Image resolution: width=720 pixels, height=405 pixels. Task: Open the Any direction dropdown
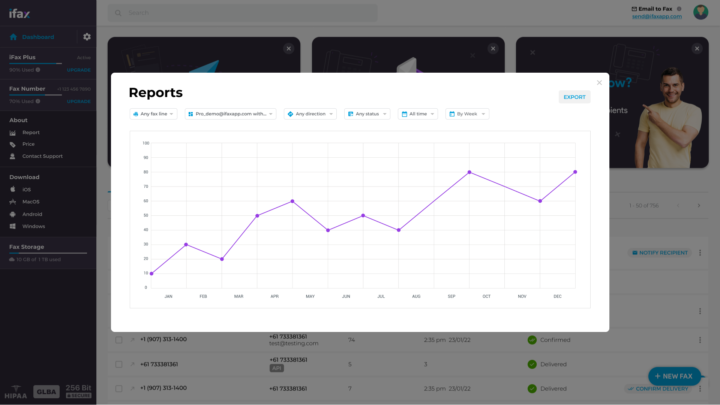pos(310,114)
